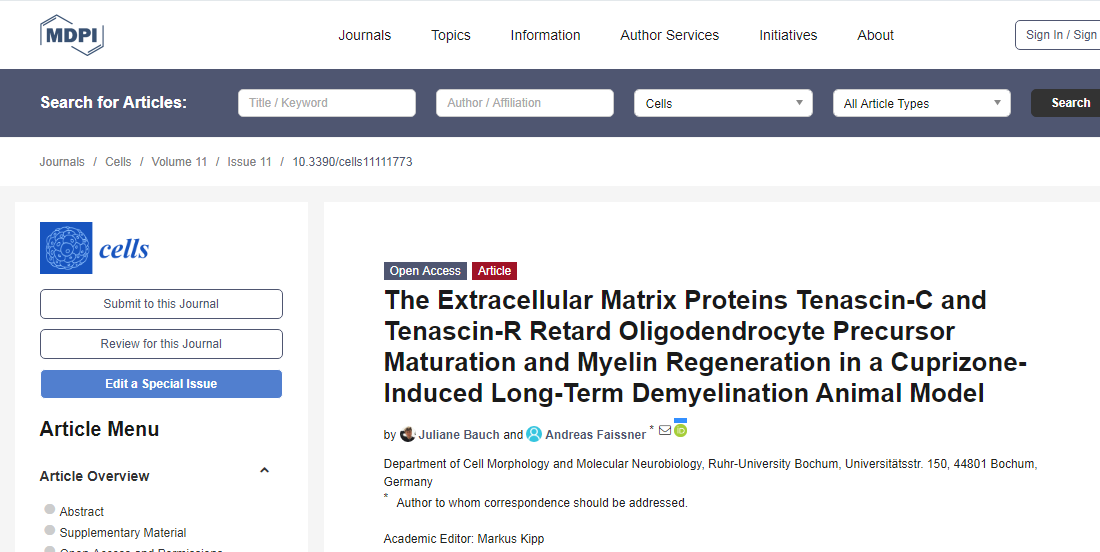Open the Cells journal dropdown
Viewport: 1100px width, 552px height.
coord(723,103)
